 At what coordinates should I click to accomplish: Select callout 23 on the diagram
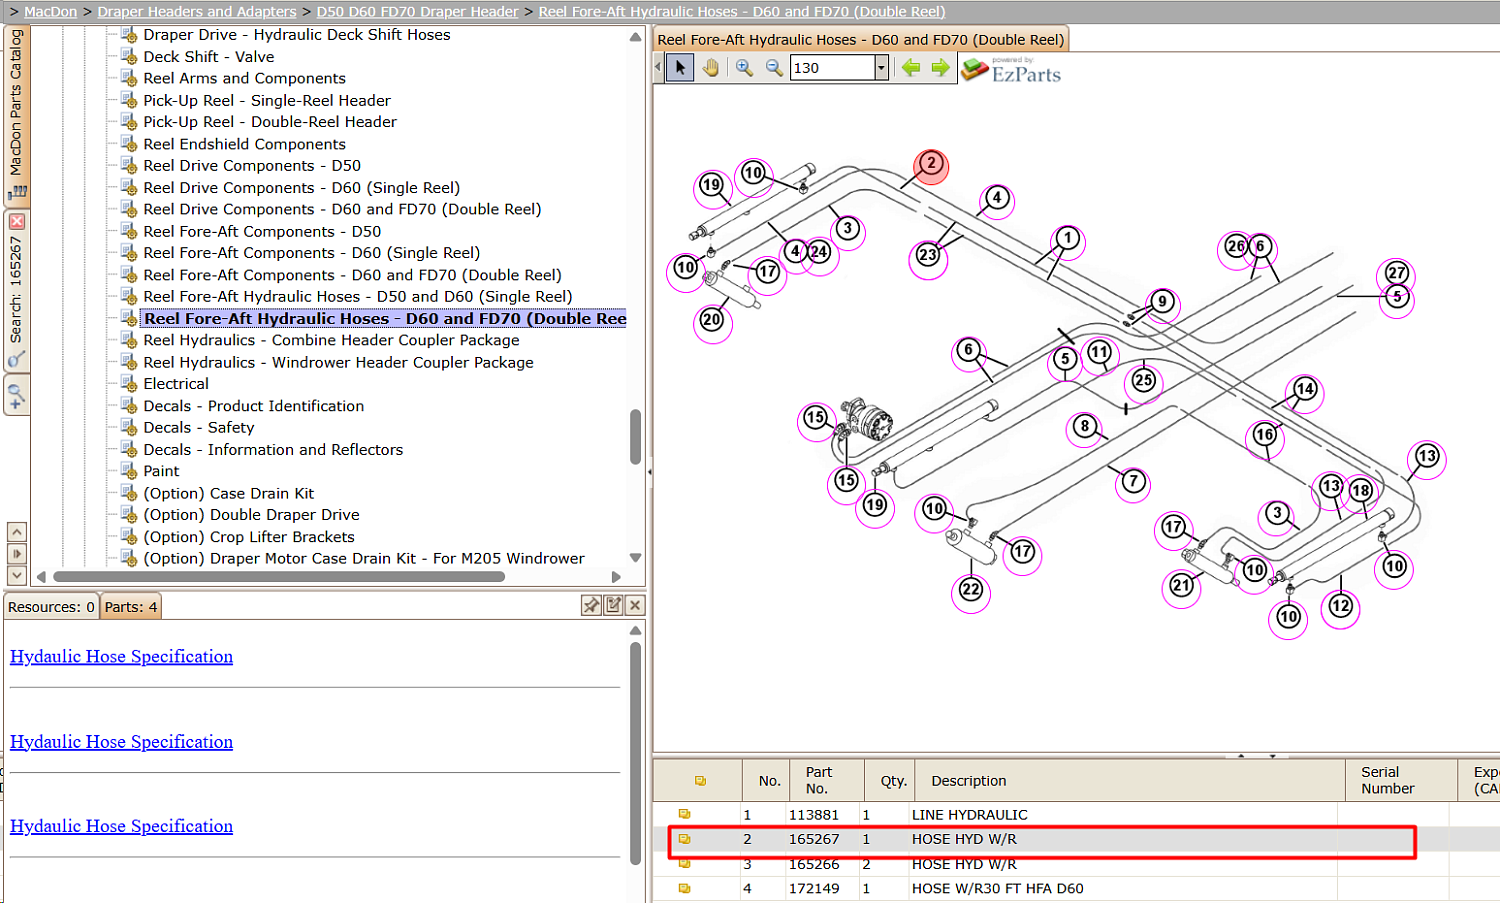coord(927,255)
